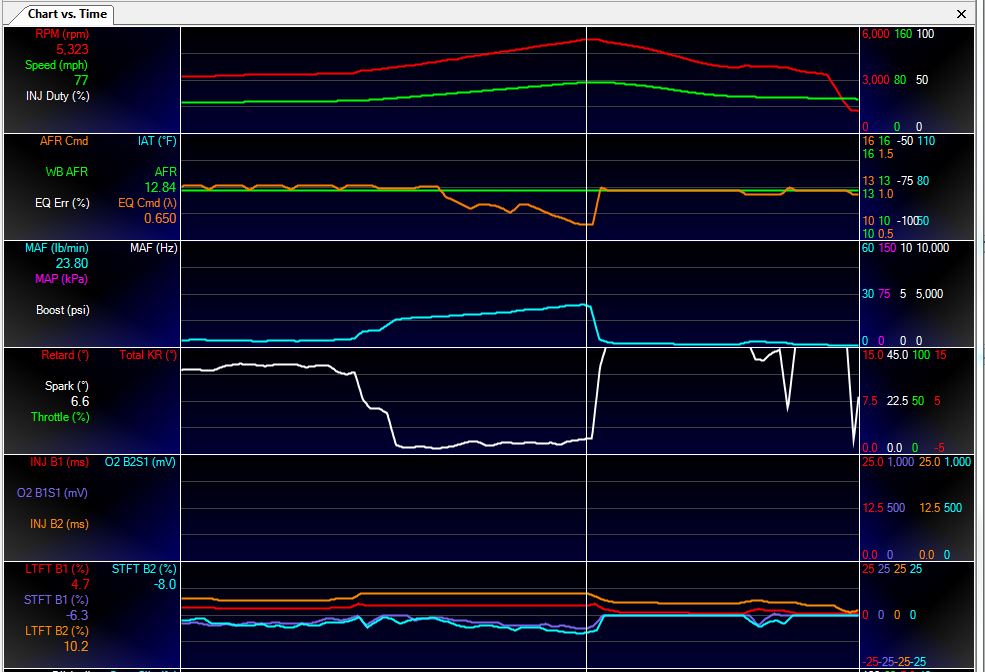Click the INJ Duty (%) channel label
The image size is (985, 672).
tap(58, 96)
